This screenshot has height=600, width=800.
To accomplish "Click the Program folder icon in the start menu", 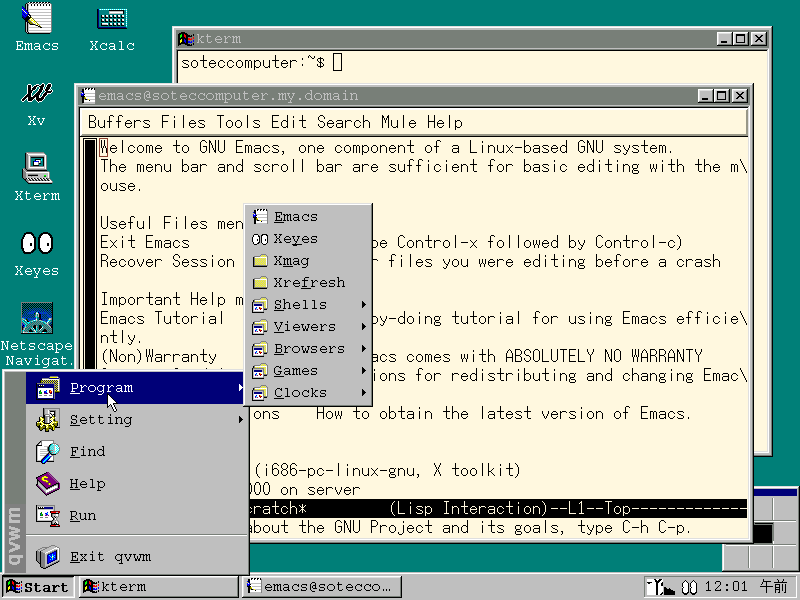I will pos(48,388).
